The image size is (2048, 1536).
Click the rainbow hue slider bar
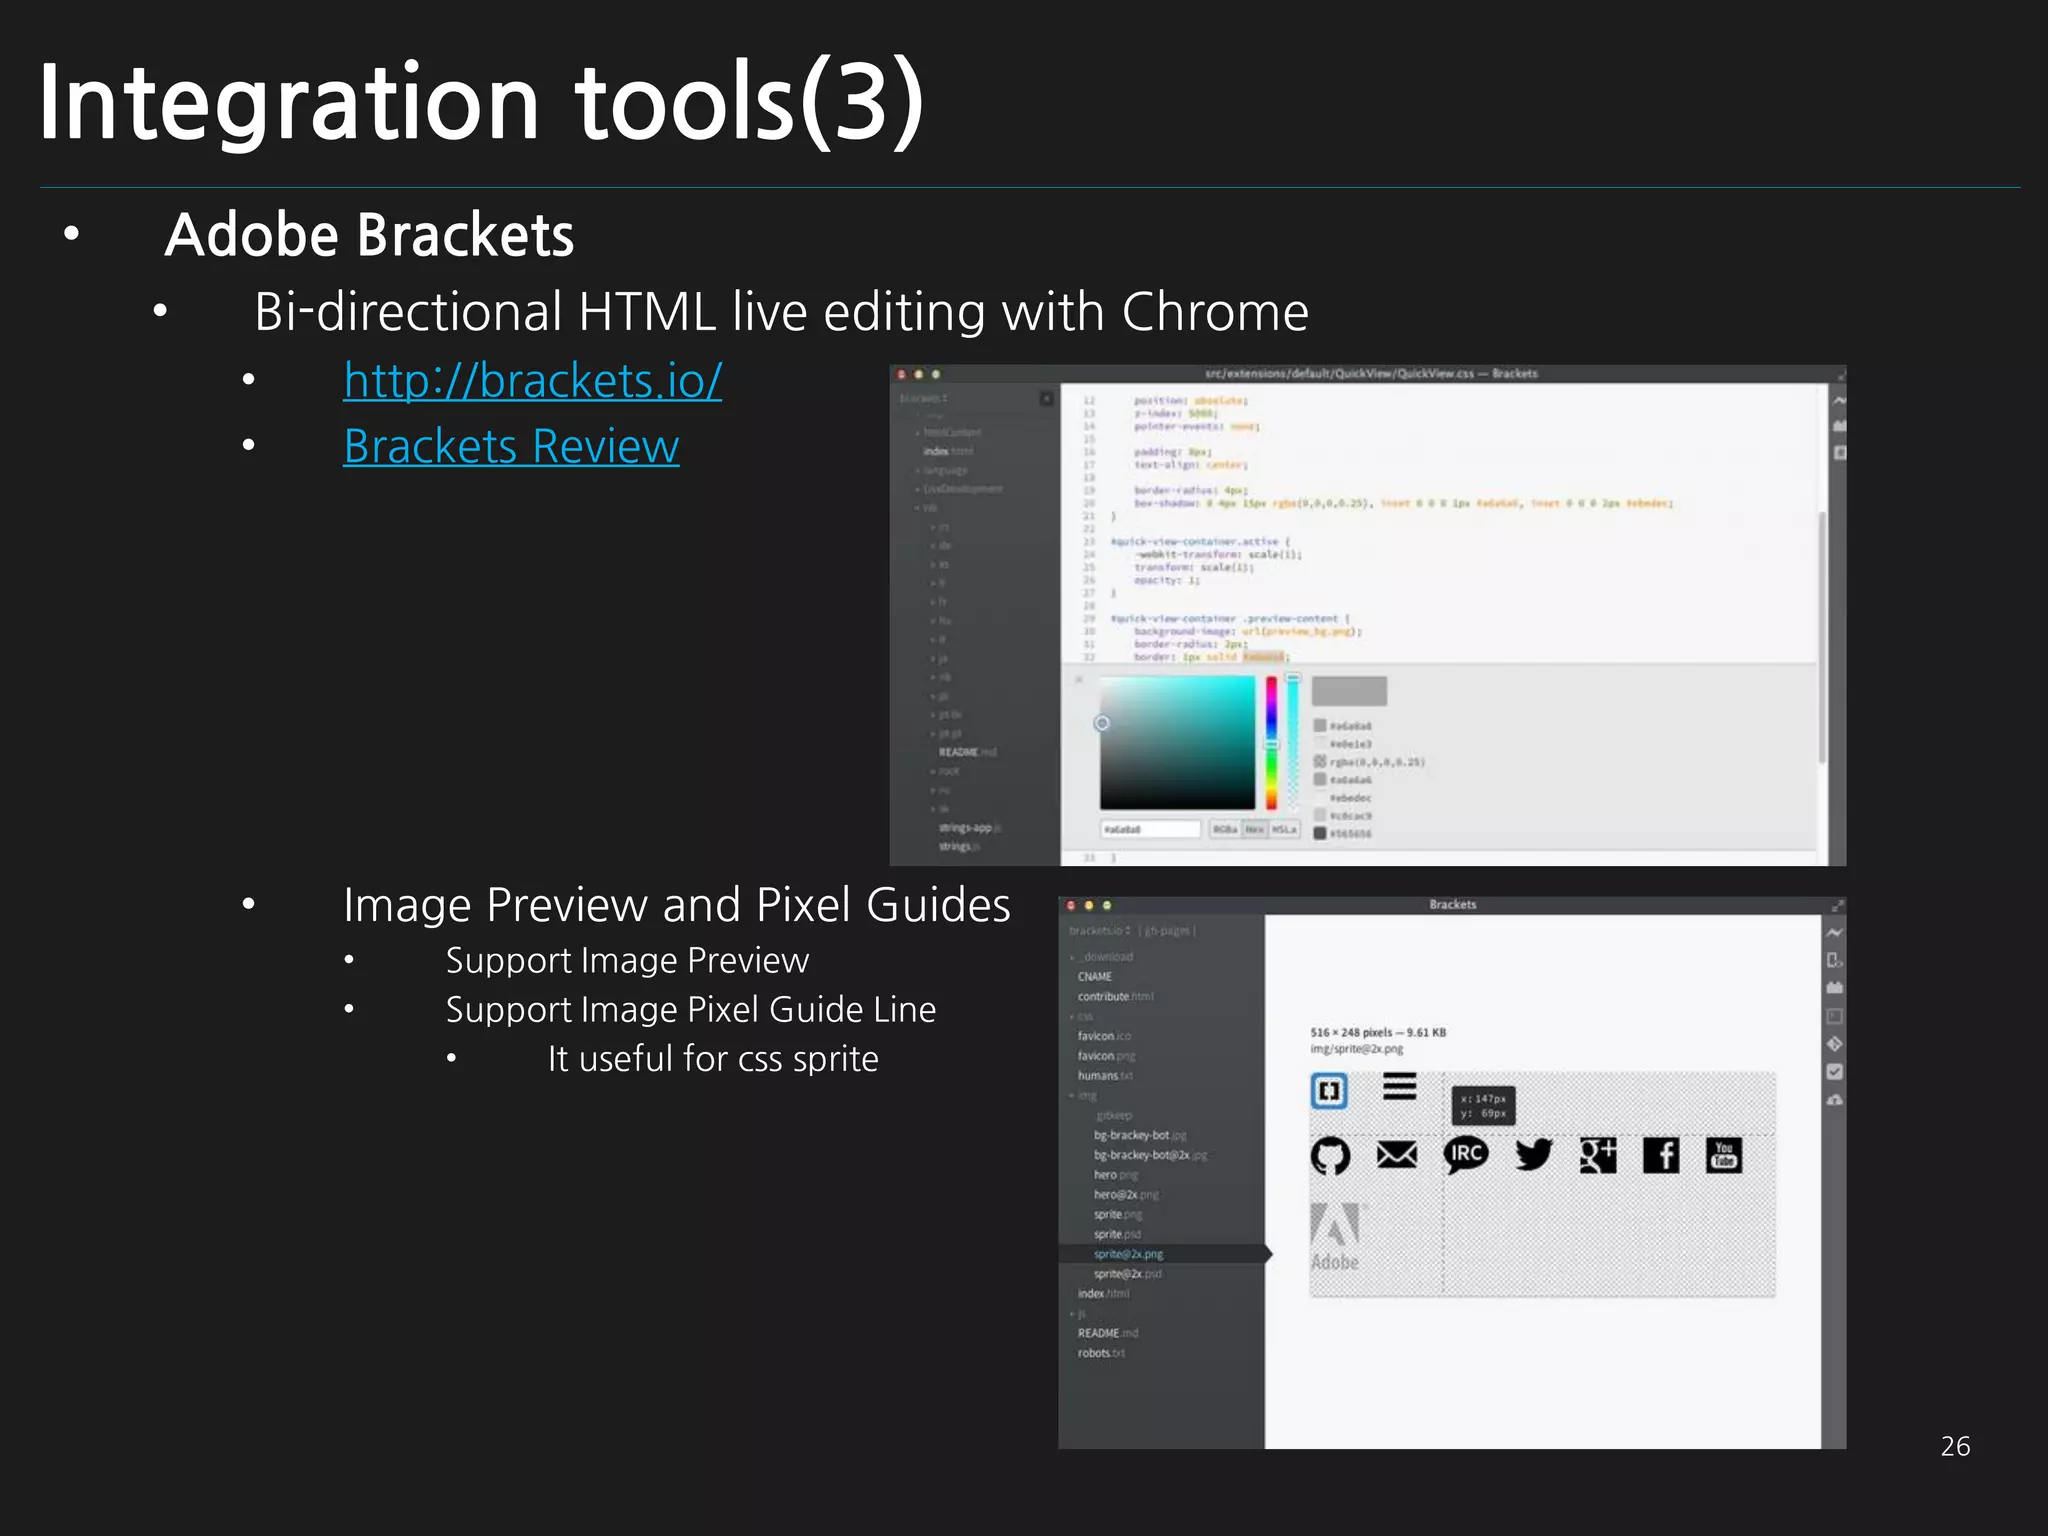pyautogui.click(x=1271, y=742)
